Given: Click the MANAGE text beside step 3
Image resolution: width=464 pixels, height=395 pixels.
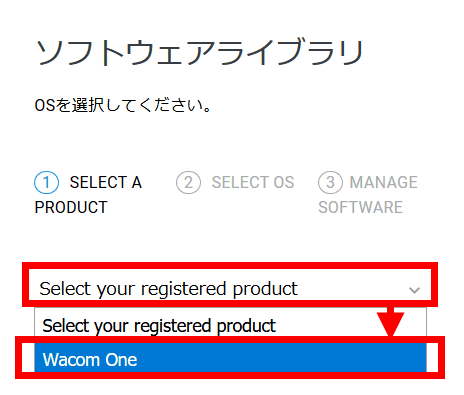Looking at the screenshot, I should [384, 182].
